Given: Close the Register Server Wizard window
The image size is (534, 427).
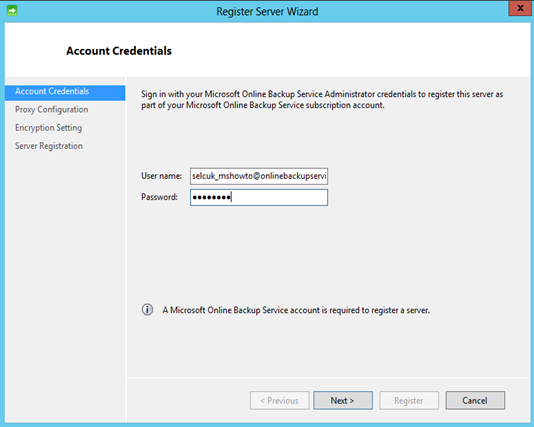Looking at the screenshot, I should 520,8.
